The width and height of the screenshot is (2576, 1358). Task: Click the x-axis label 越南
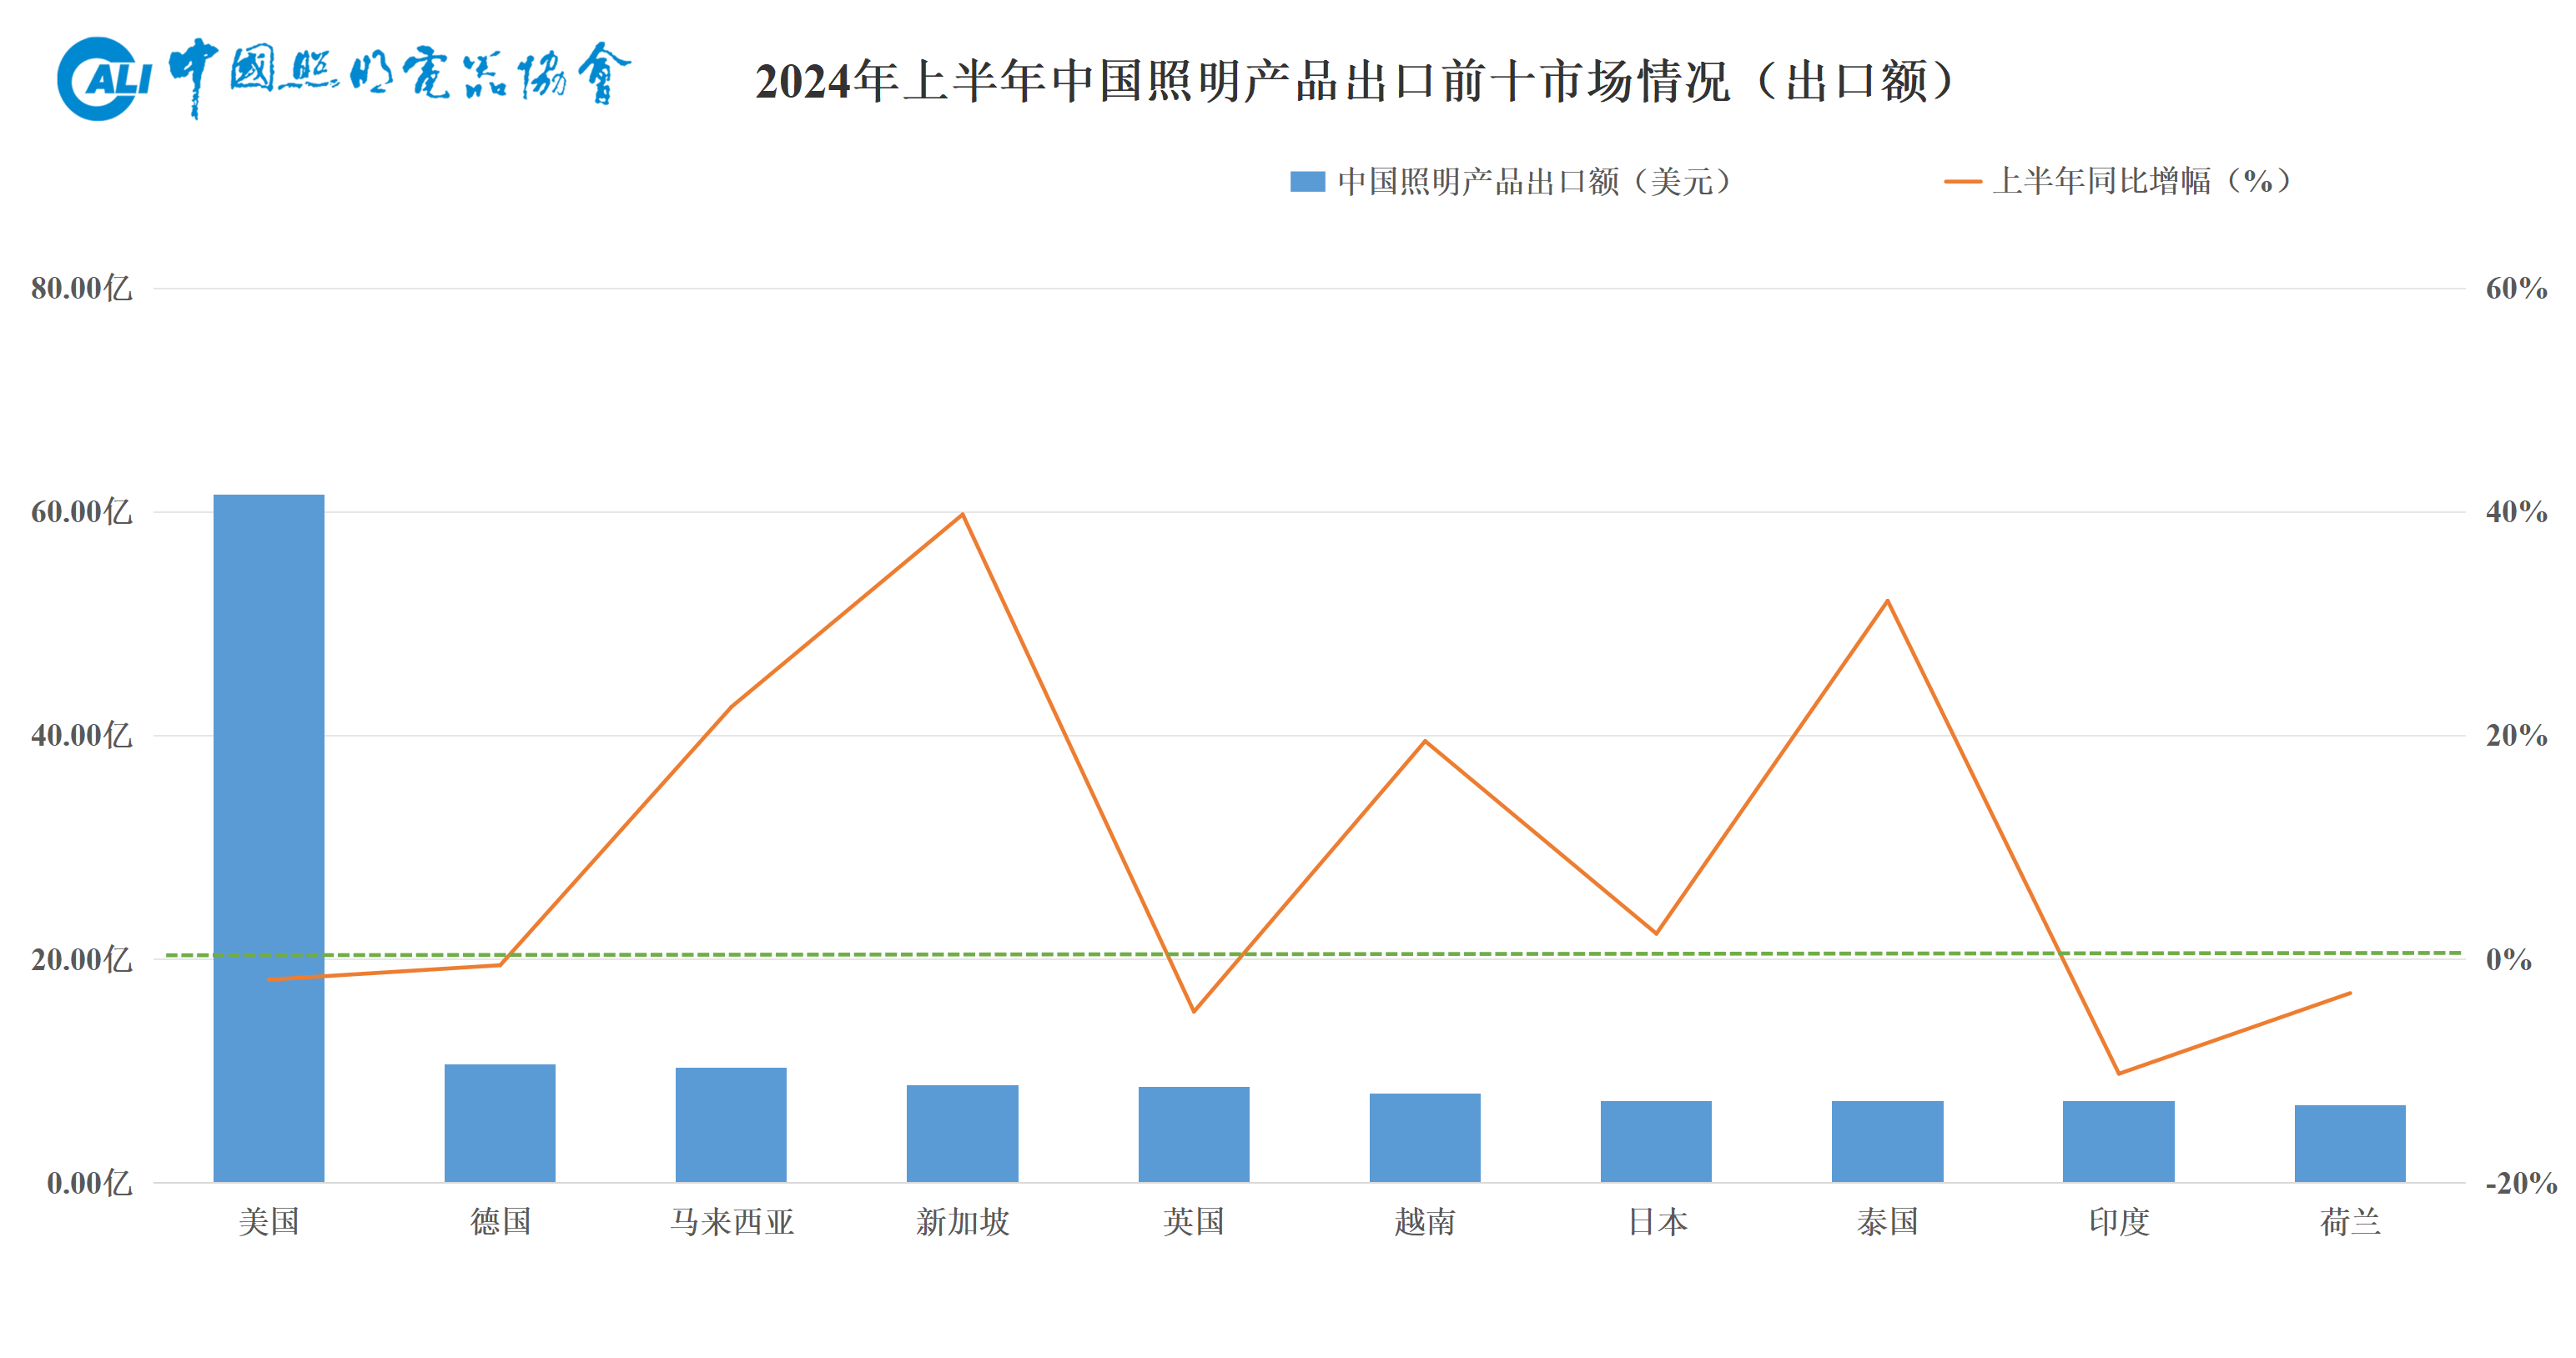[1425, 1221]
